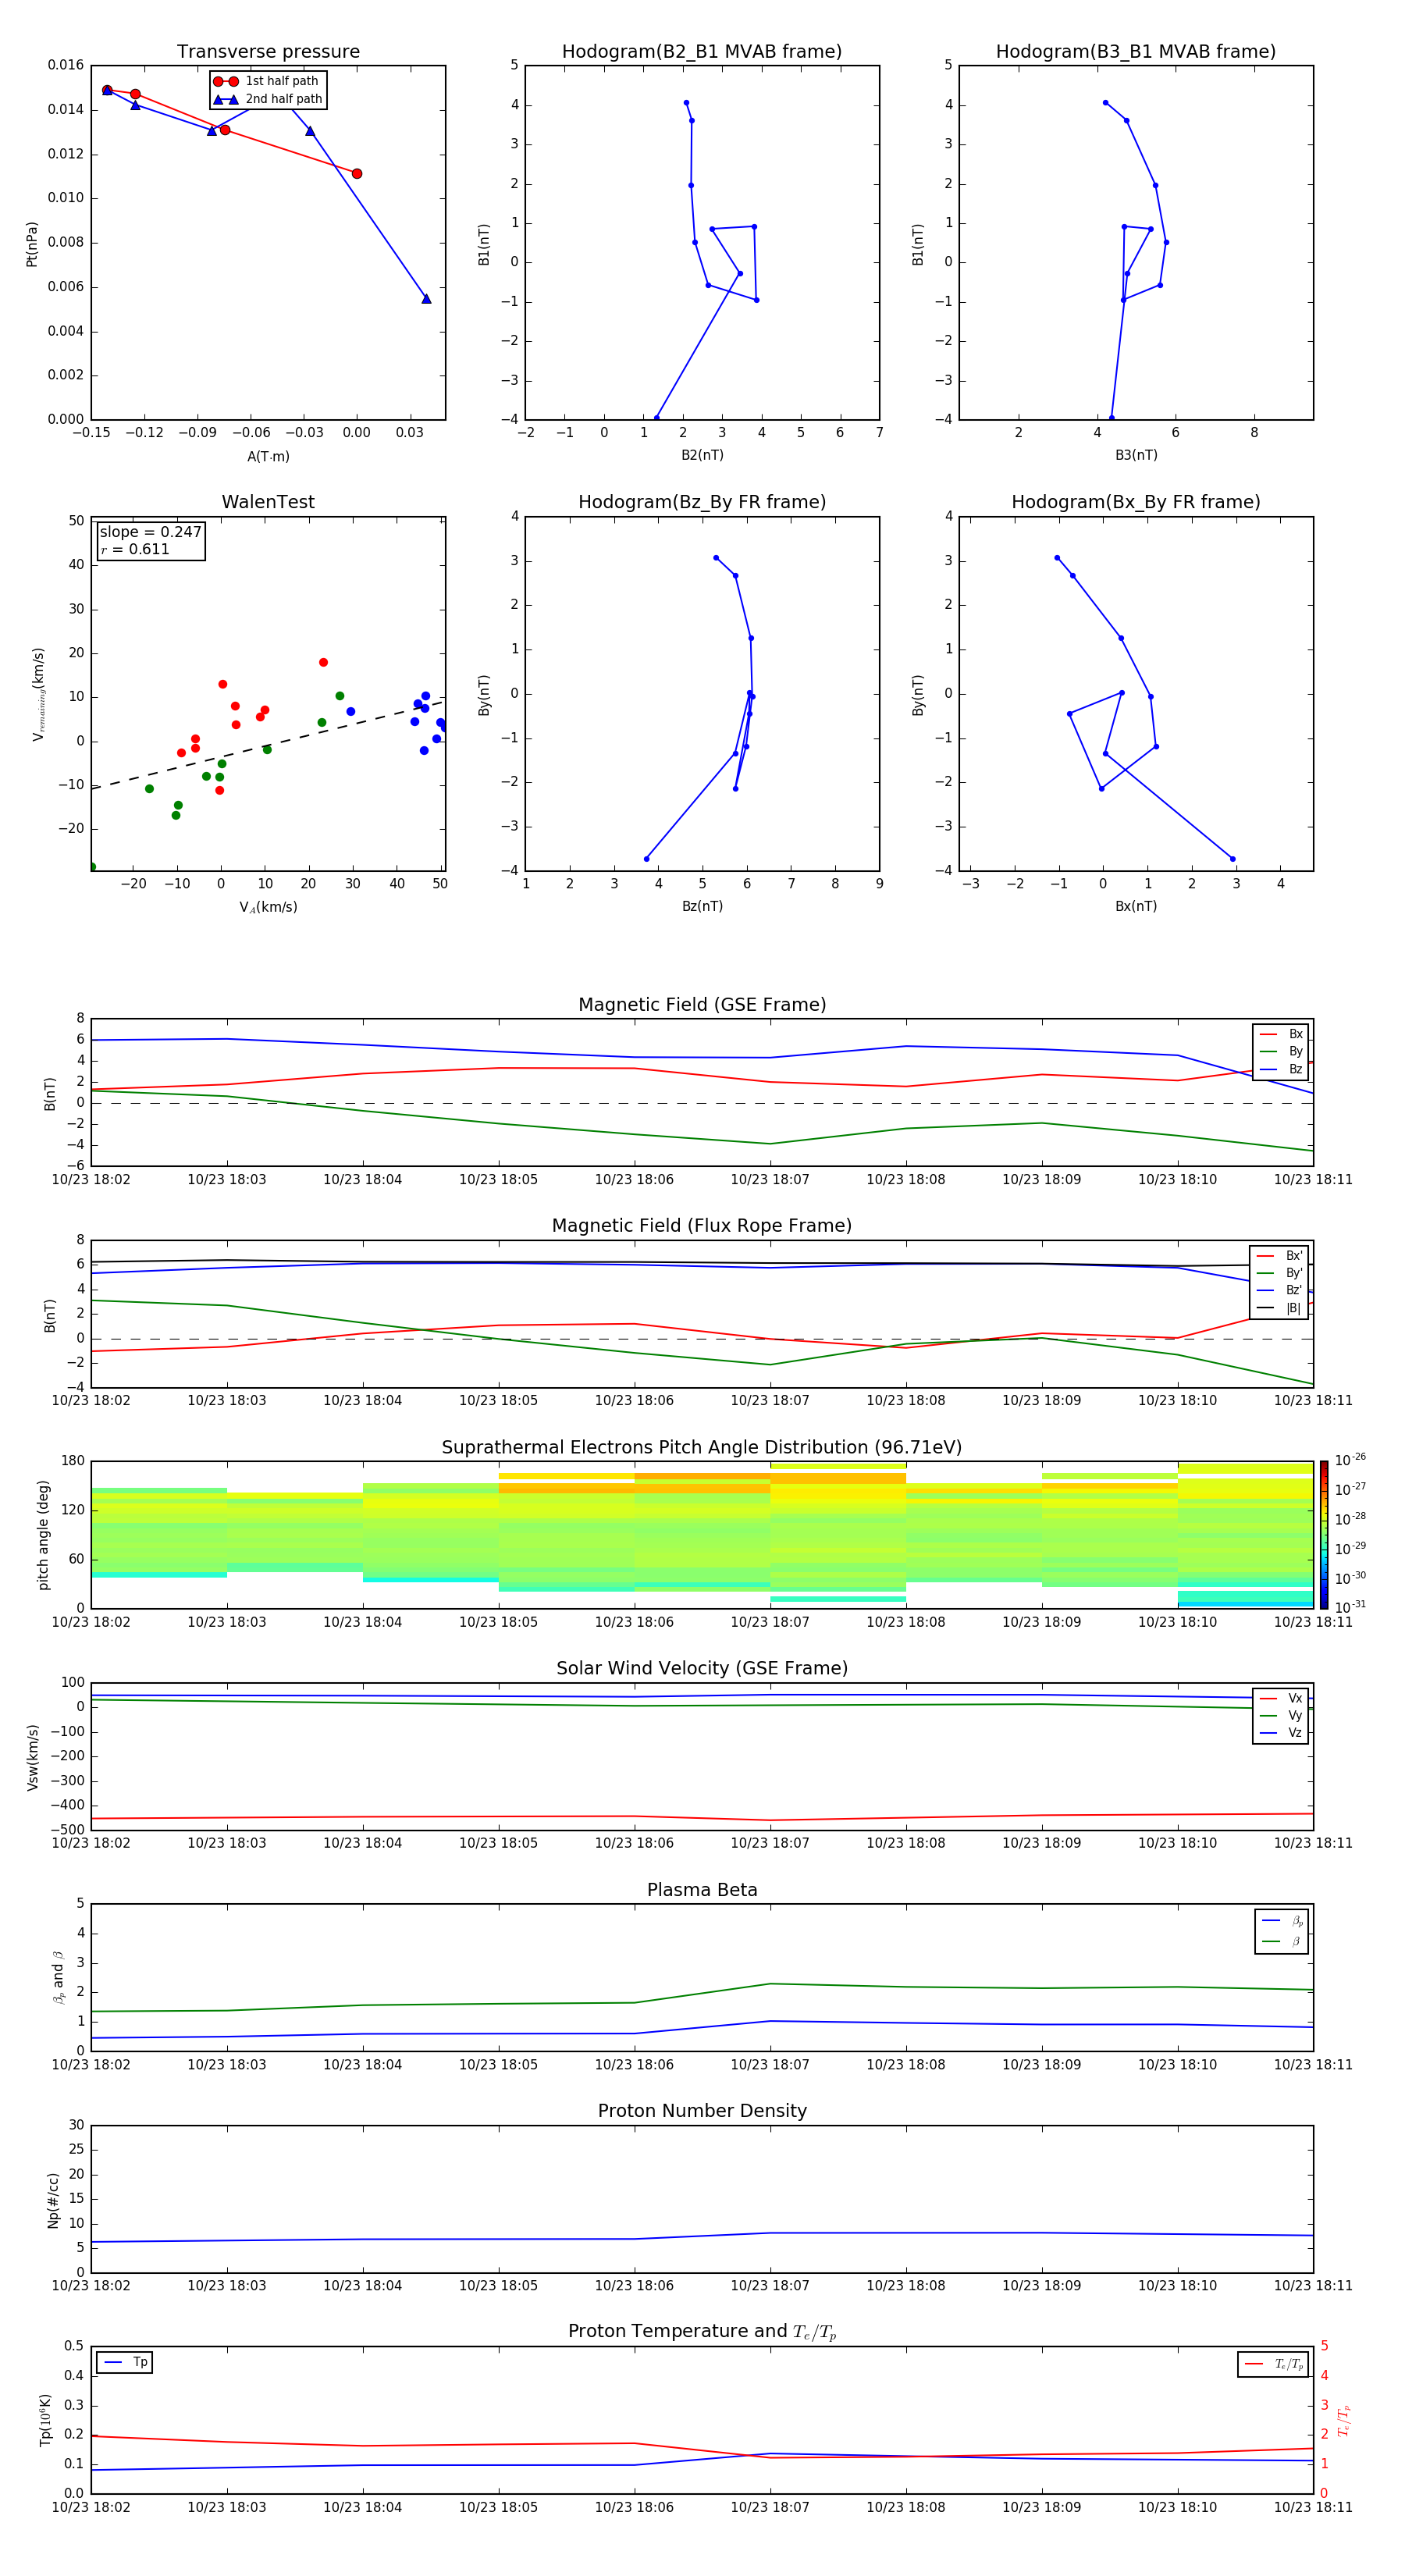Click the 'Bz' legend entry in GSE magnetic field
The image size is (1405, 2576).
1282,1069
